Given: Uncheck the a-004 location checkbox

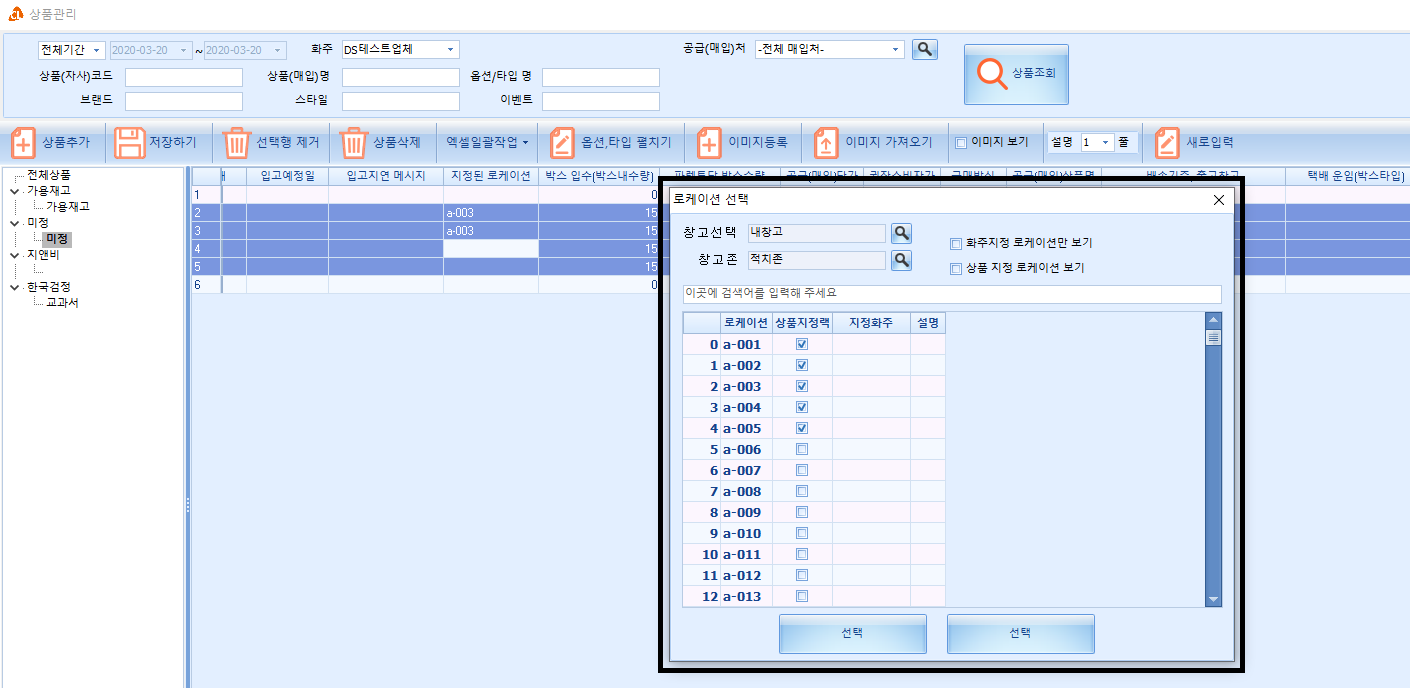Looking at the screenshot, I should (801, 407).
